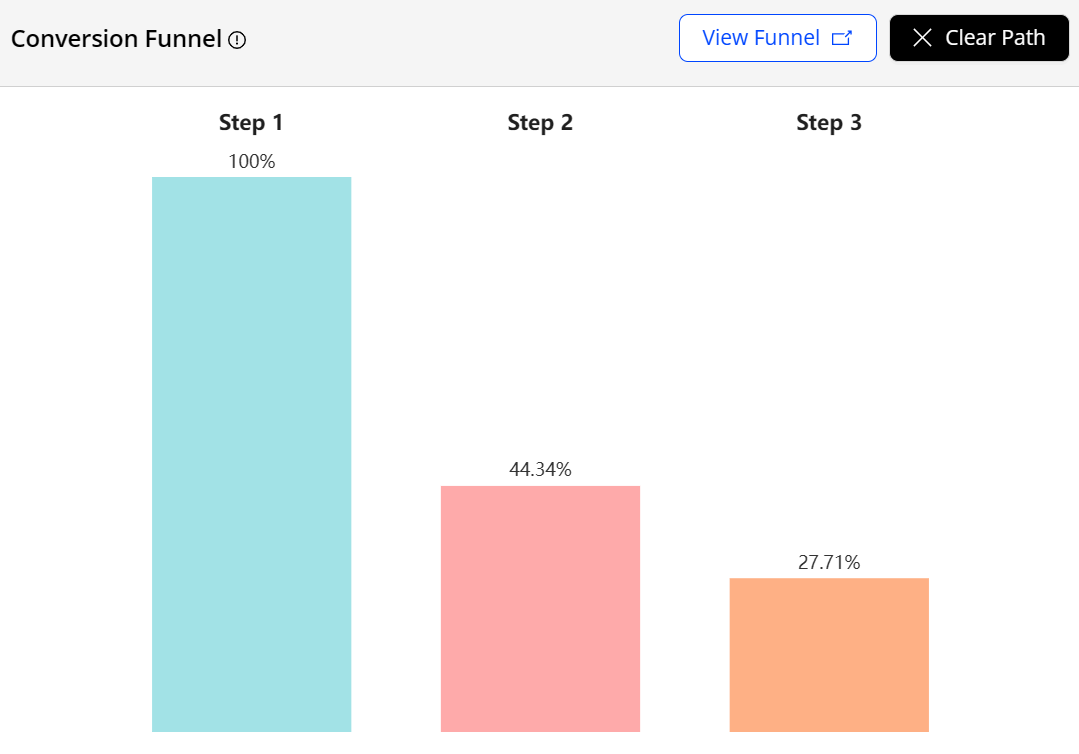The width and height of the screenshot is (1079, 754).
Task: Click the 100% value above Step 1
Action: [x=251, y=161]
